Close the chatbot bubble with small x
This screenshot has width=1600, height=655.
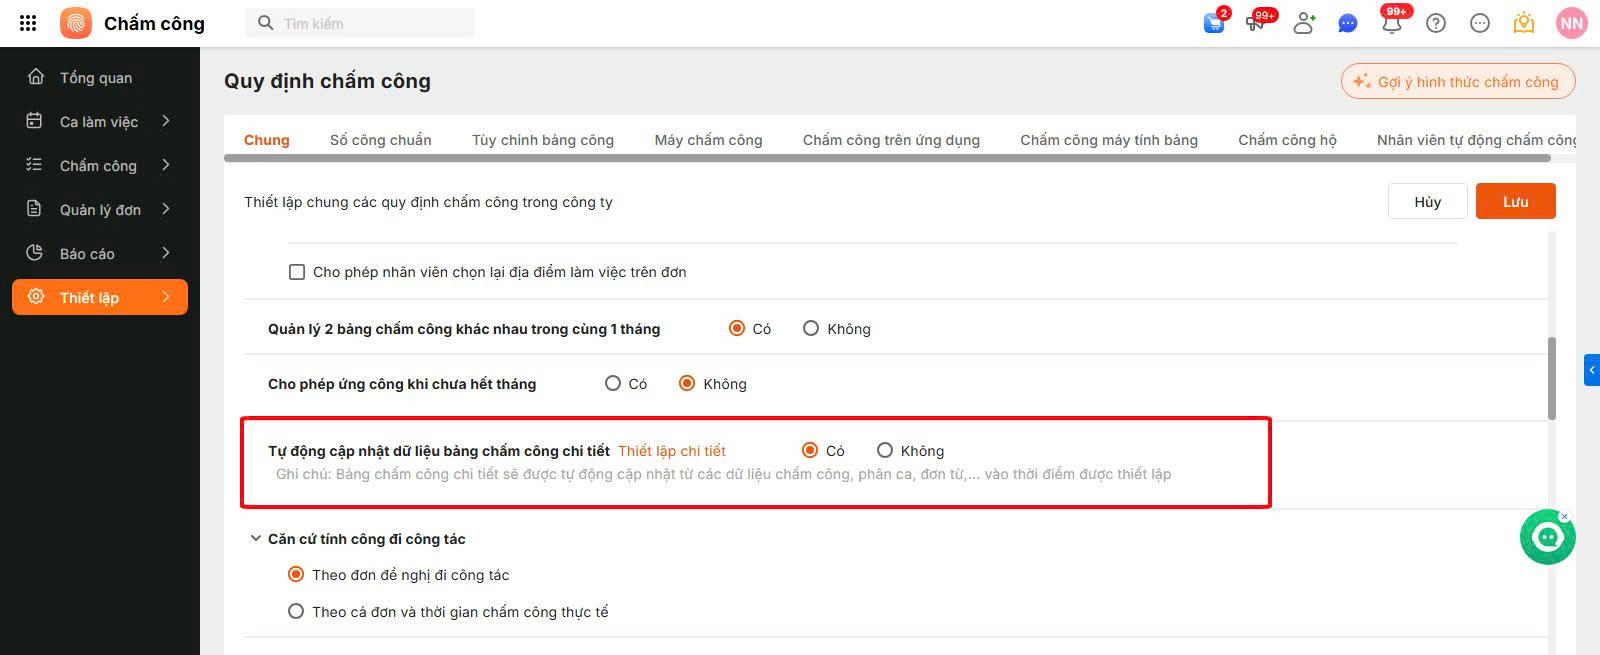click(x=1565, y=517)
